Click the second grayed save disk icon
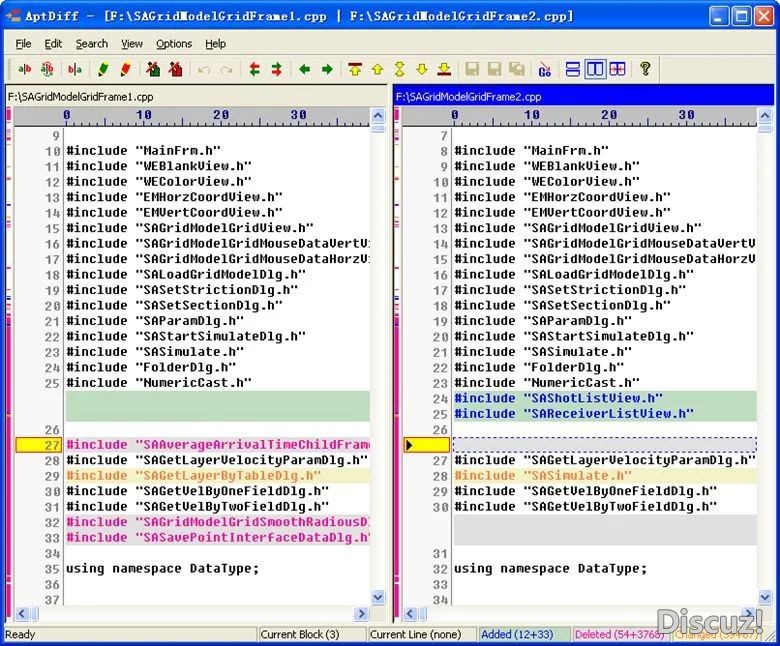This screenshot has width=780, height=646. [x=494, y=69]
